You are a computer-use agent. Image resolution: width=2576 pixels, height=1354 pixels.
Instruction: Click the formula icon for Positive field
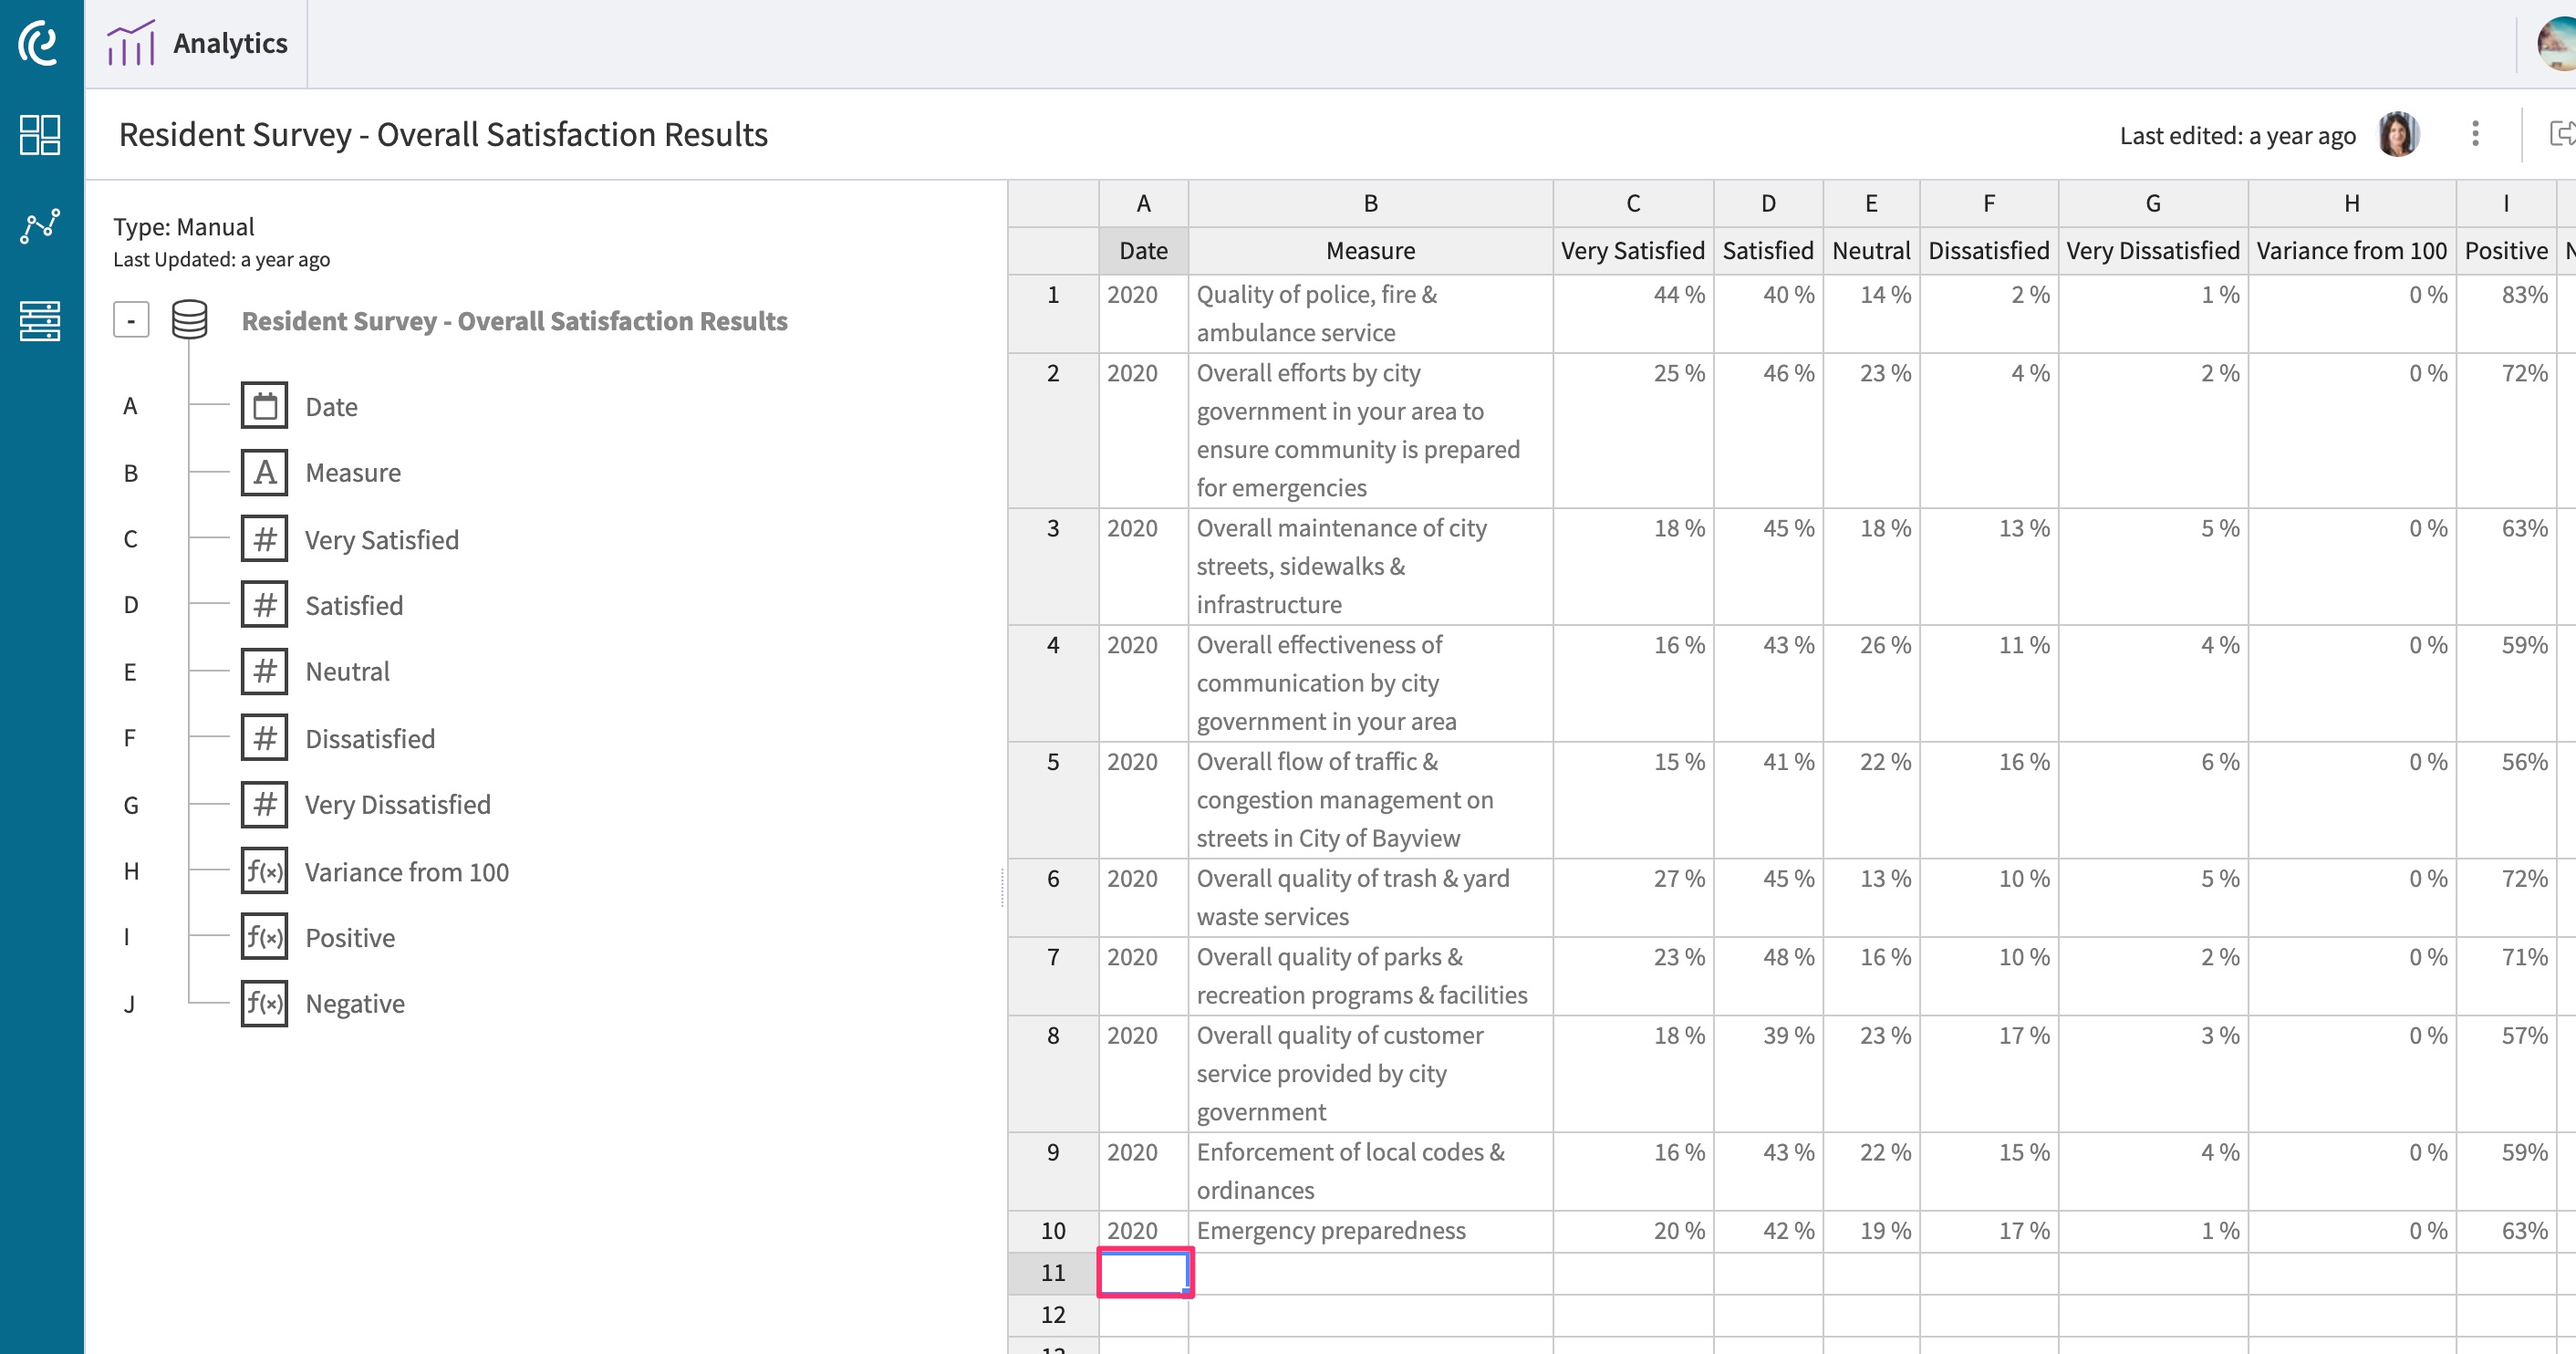(x=264, y=937)
